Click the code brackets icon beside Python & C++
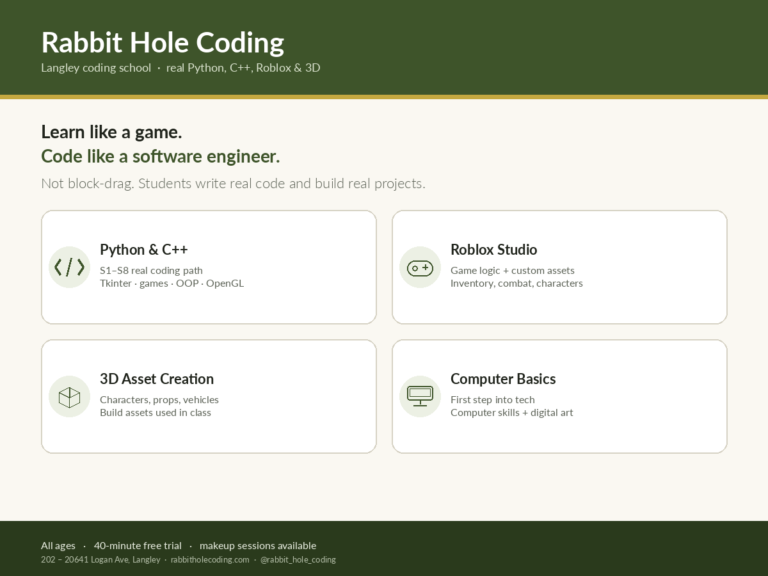 click(69, 267)
